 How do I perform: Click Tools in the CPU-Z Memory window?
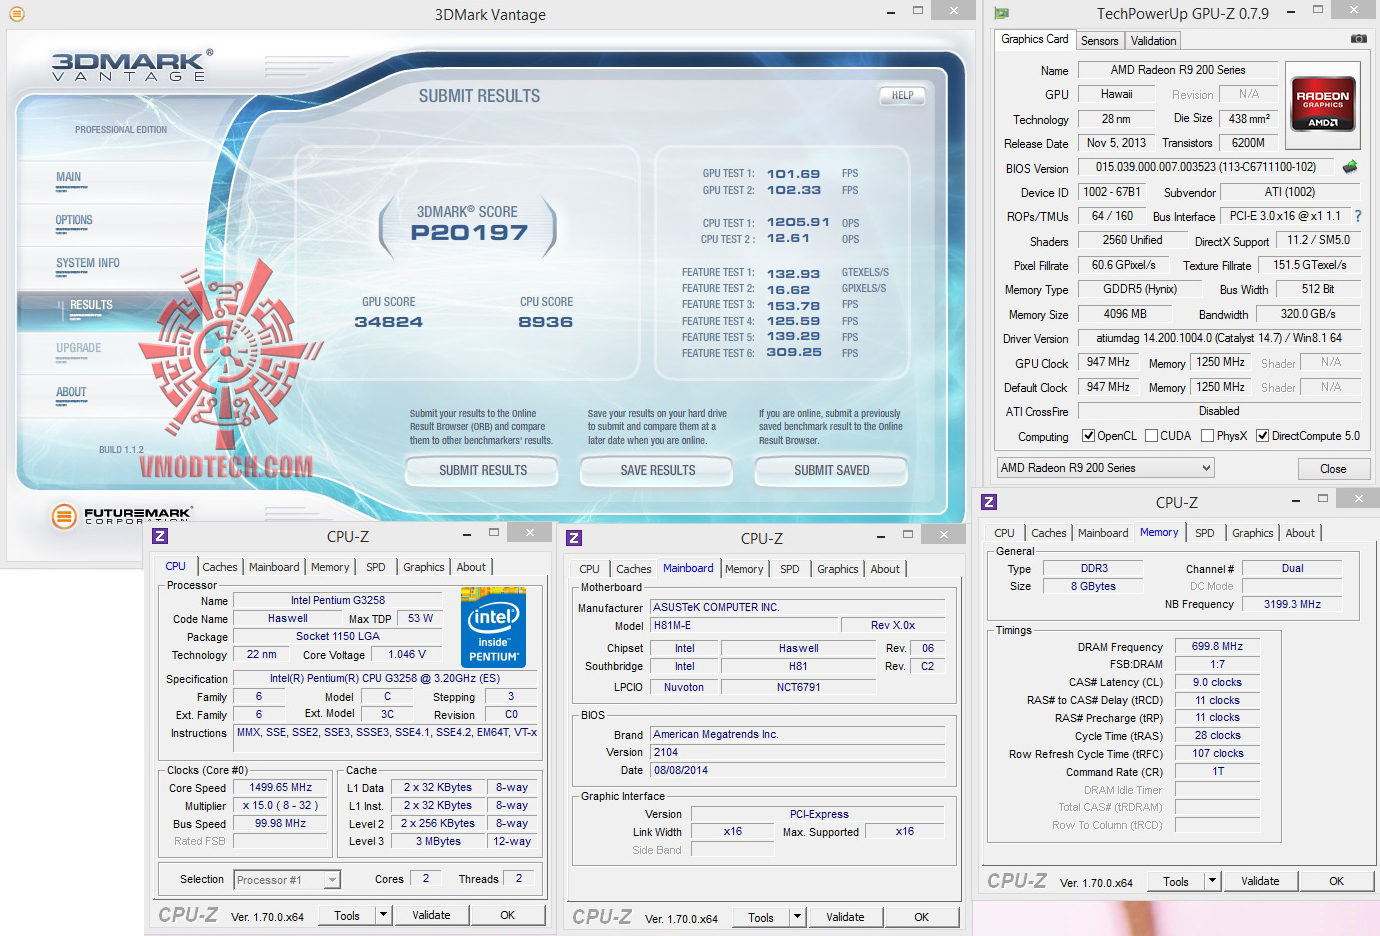1176,881
